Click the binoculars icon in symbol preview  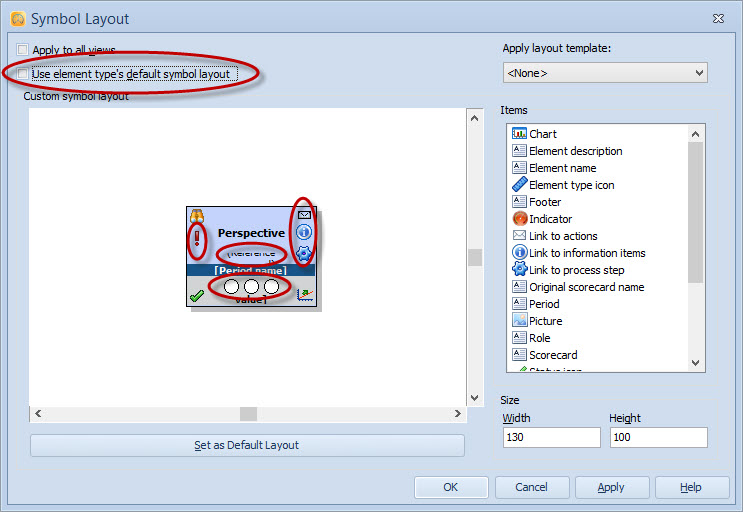(197, 215)
